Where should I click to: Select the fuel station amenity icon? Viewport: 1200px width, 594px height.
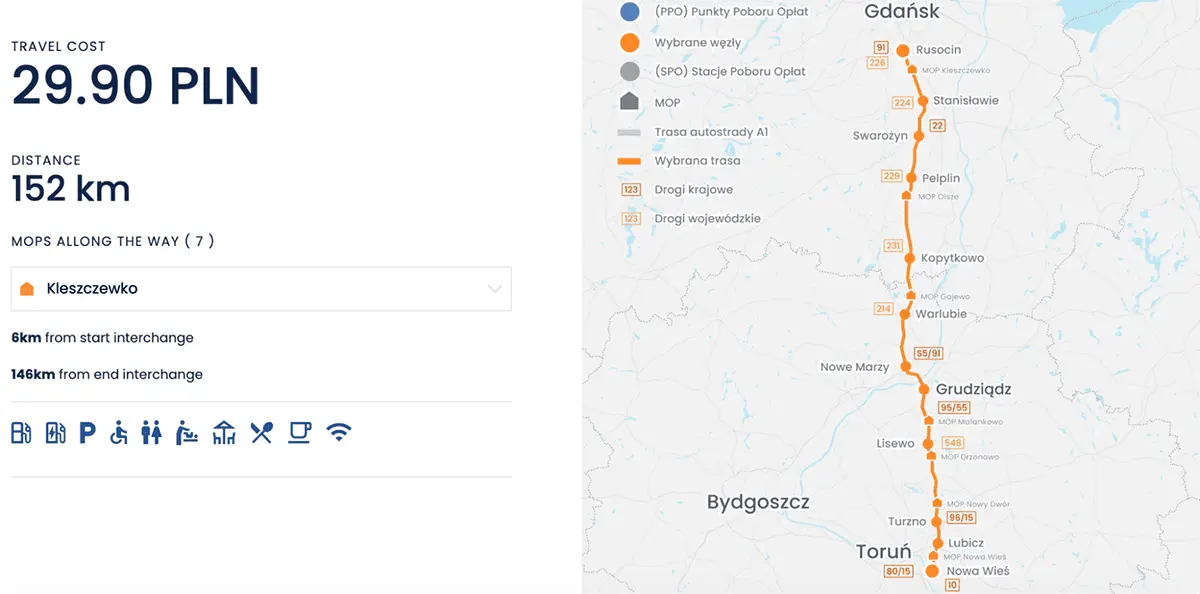(x=20, y=432)
